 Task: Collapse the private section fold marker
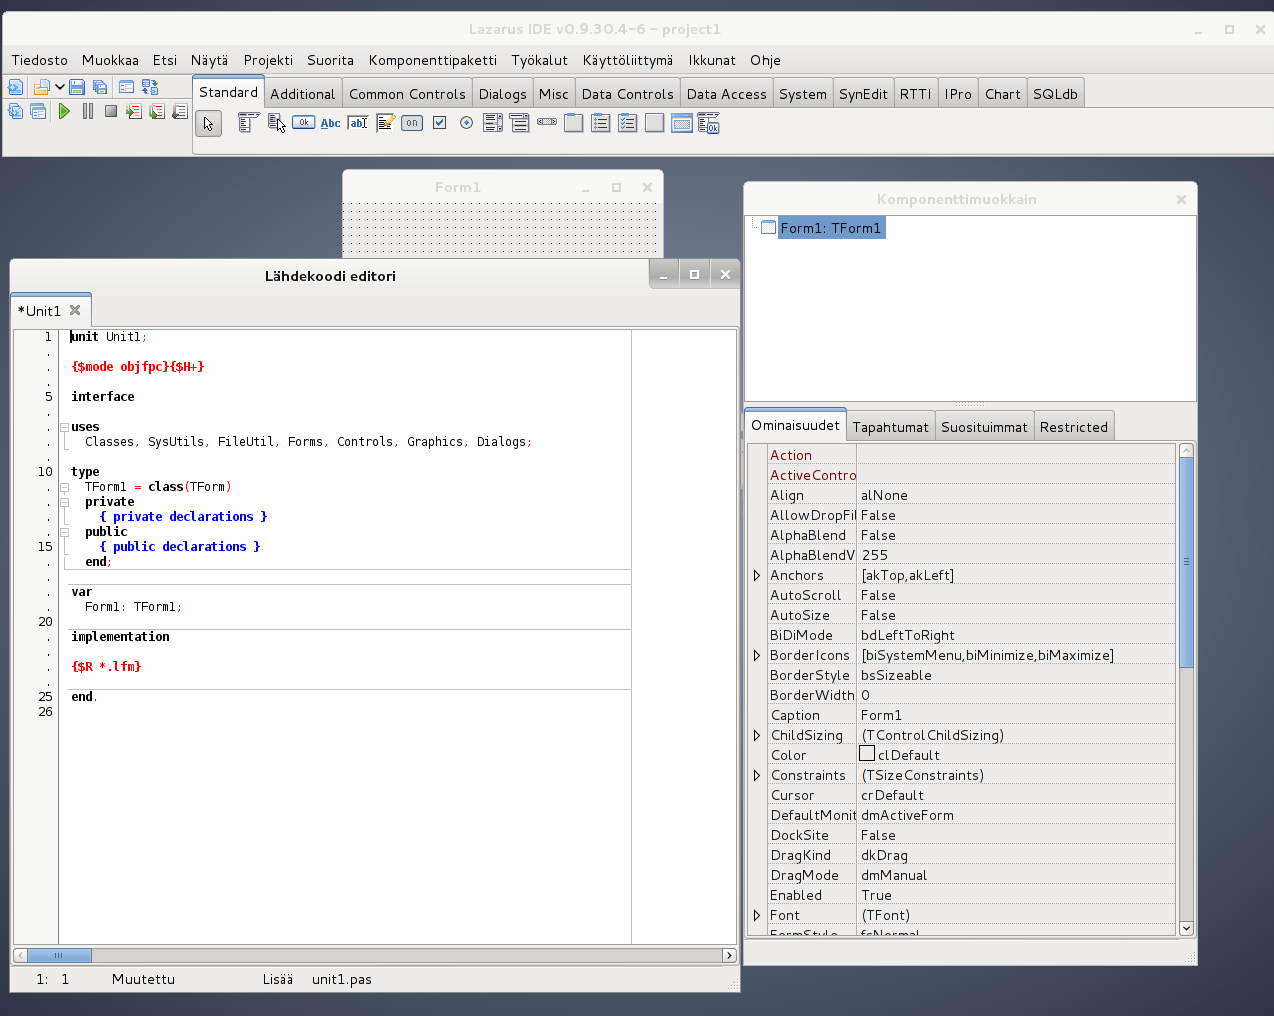(x=64, y=502)
